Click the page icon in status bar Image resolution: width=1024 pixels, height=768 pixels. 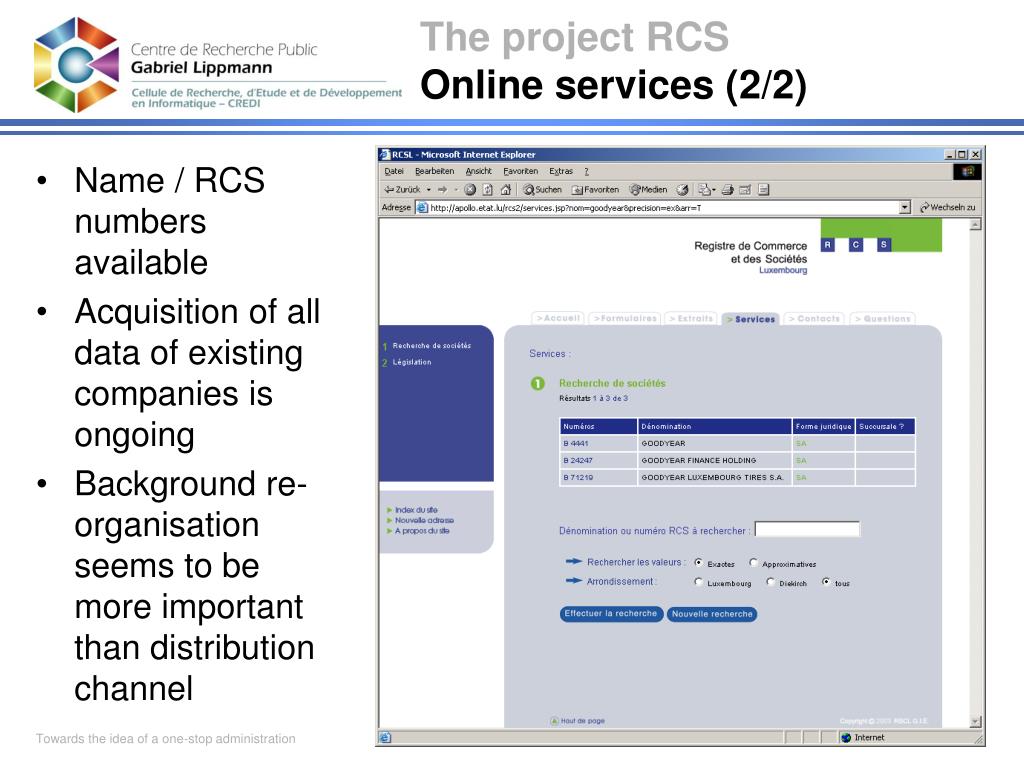coord(385,738)
